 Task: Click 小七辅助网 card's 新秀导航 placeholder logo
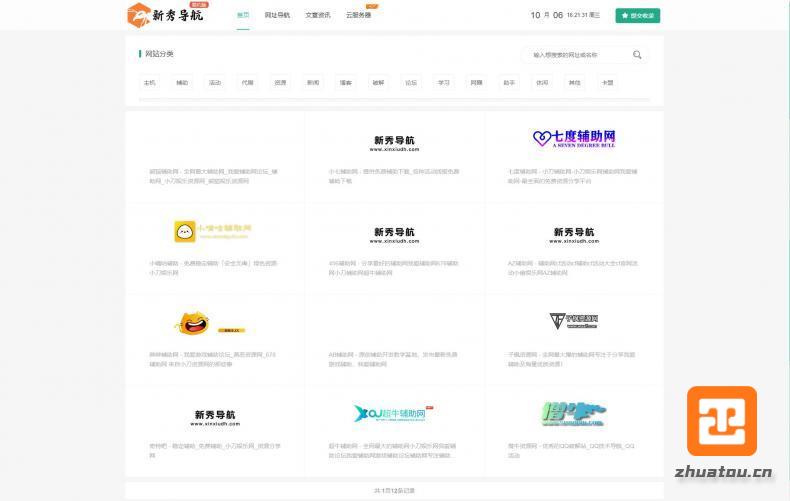click(x=394, y=143)
